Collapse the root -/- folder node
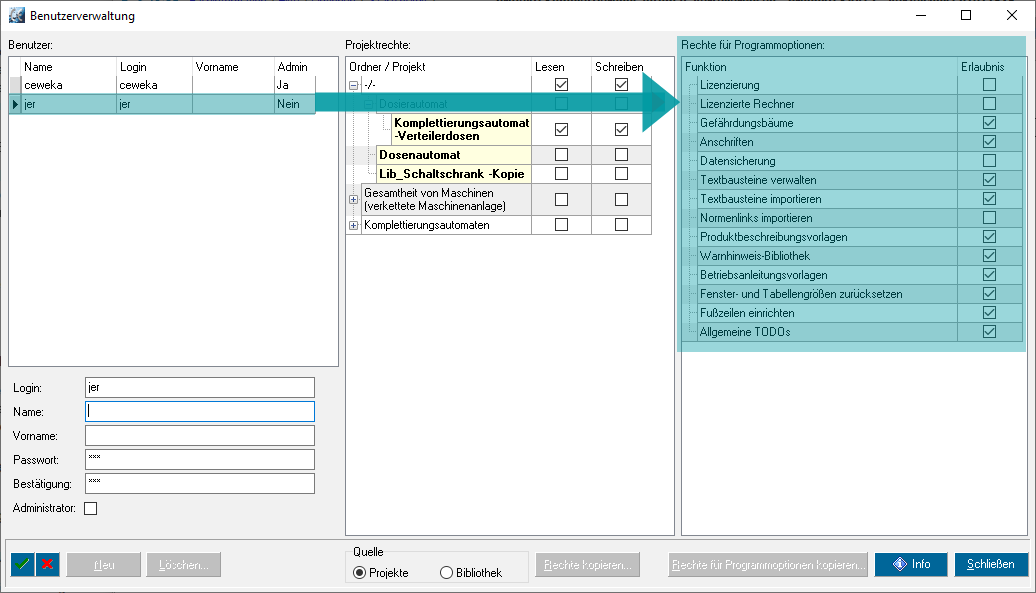1036x593 pixels. [x=353, y=85]
